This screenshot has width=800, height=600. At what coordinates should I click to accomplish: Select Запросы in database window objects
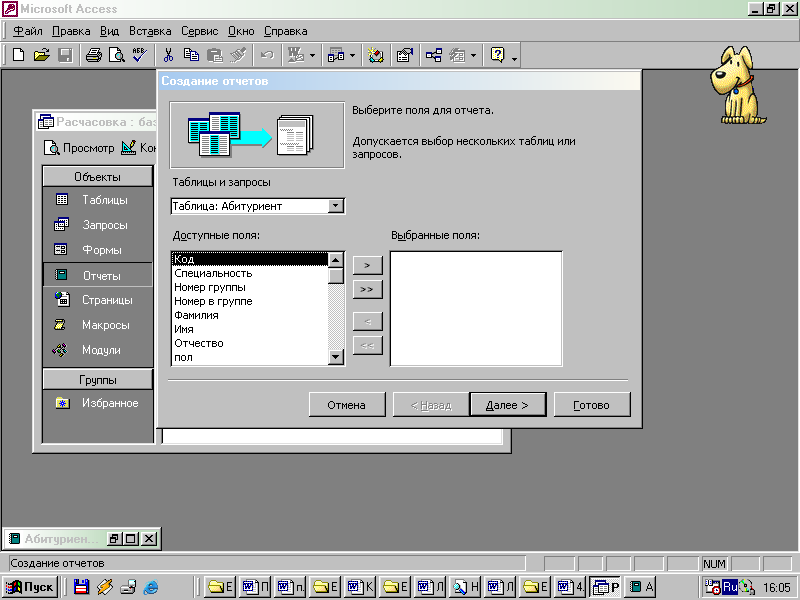click(x=97, y=225)
